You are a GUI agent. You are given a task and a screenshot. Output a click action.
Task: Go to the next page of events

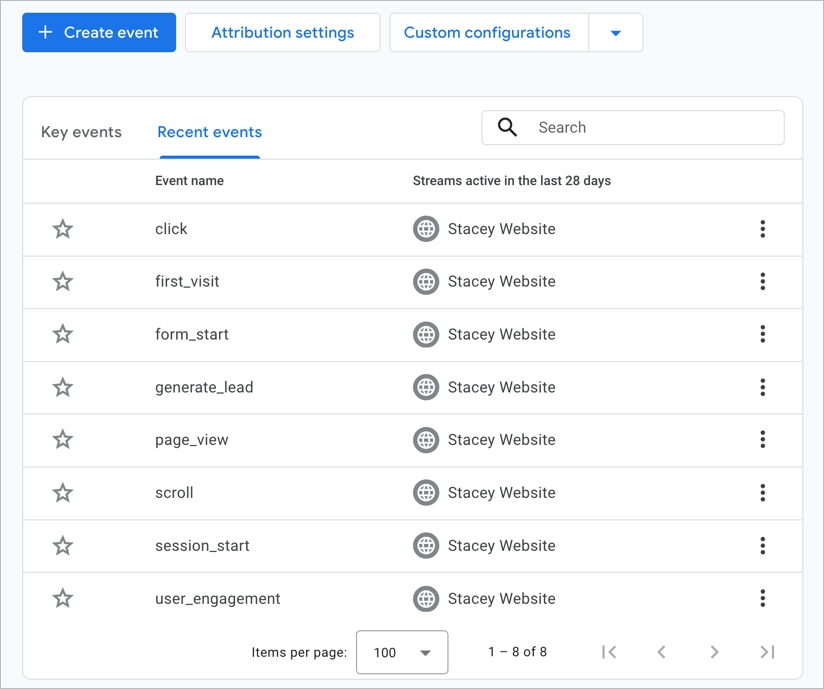point(714,652)
